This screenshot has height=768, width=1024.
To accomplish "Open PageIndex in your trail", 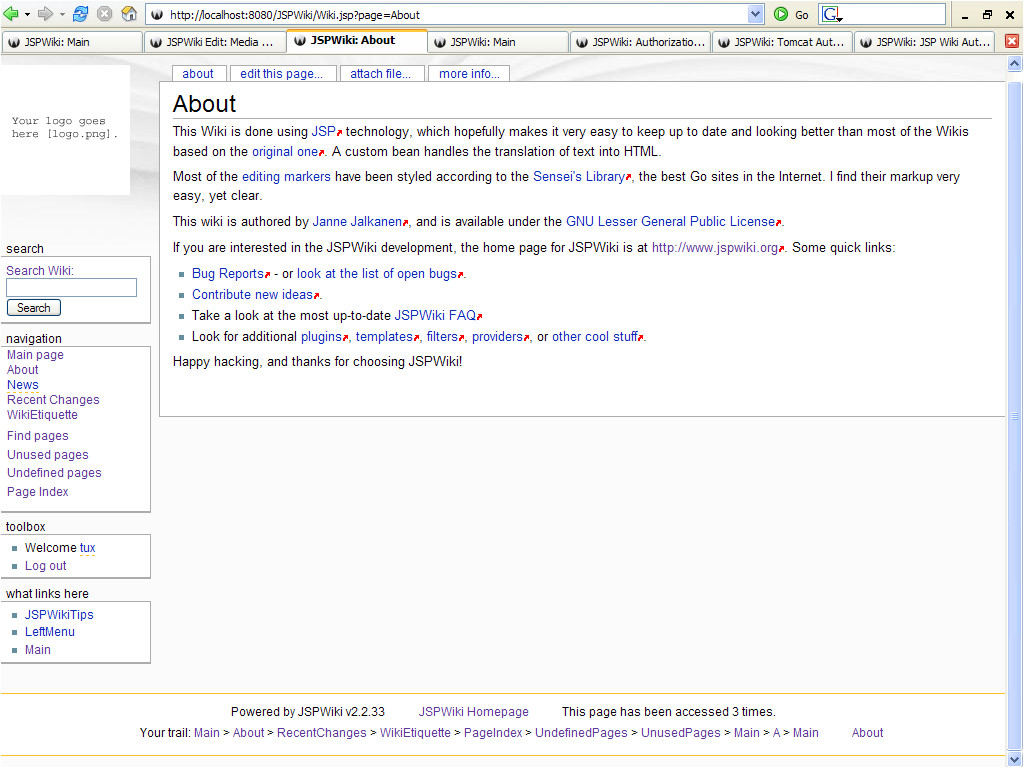I will point(493,733).
